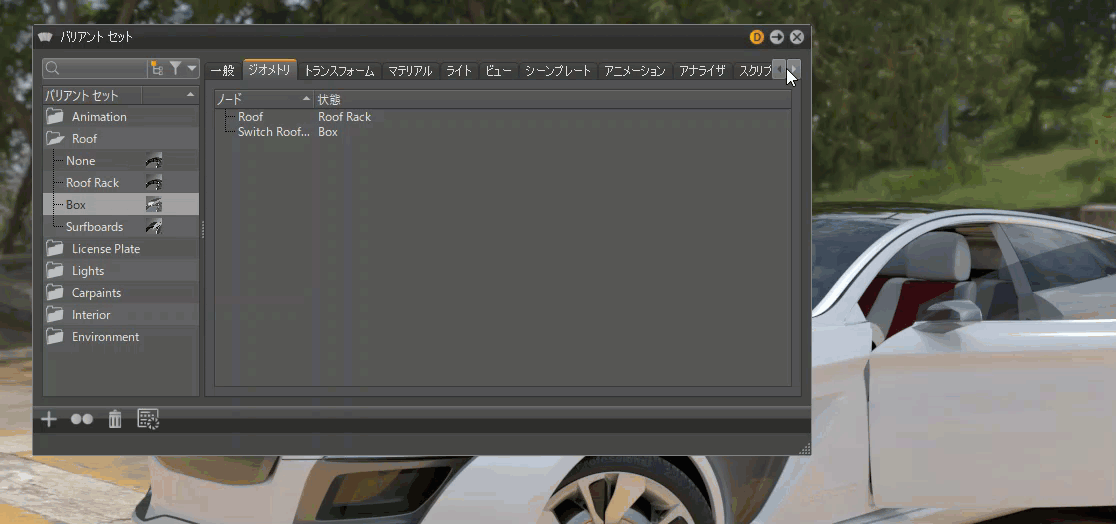Click the 状態 column header
Image resolution: width=1116 pixels, height=524 pixels.
[552, 99]
